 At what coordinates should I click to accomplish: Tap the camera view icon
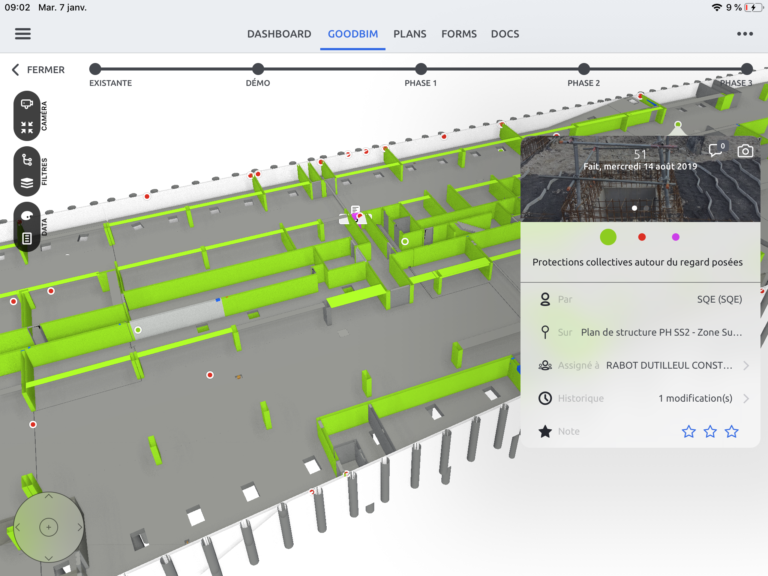pos(27,104)
